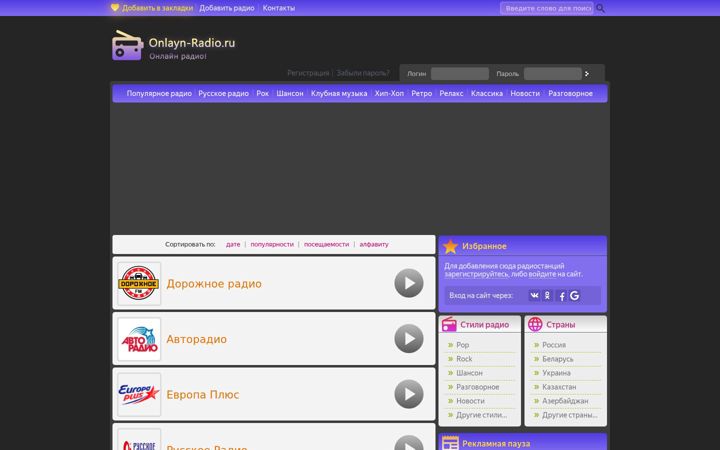720x450 pixels.
Task: Open Европа Плюс title link
Action: tap(202, 395)
